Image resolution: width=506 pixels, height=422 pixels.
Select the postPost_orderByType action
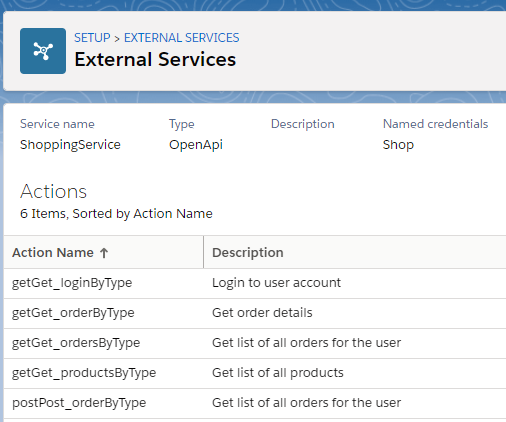79,403
